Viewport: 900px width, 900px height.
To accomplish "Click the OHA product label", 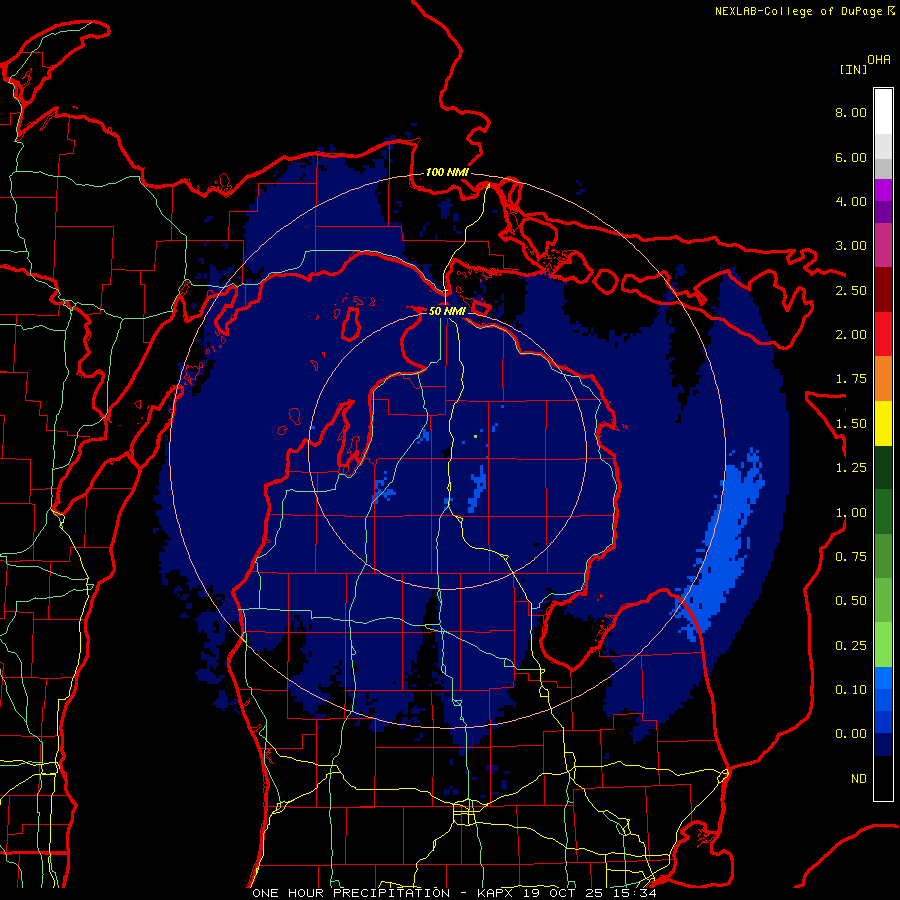I will click(879, 60).
